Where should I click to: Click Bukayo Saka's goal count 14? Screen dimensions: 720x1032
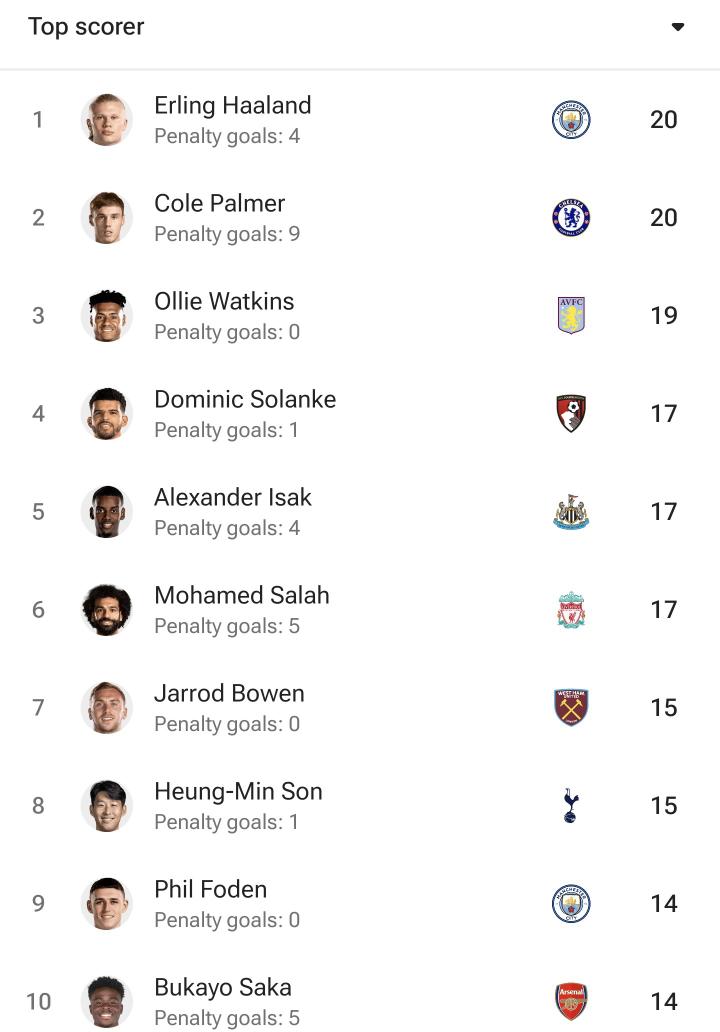663,1002
